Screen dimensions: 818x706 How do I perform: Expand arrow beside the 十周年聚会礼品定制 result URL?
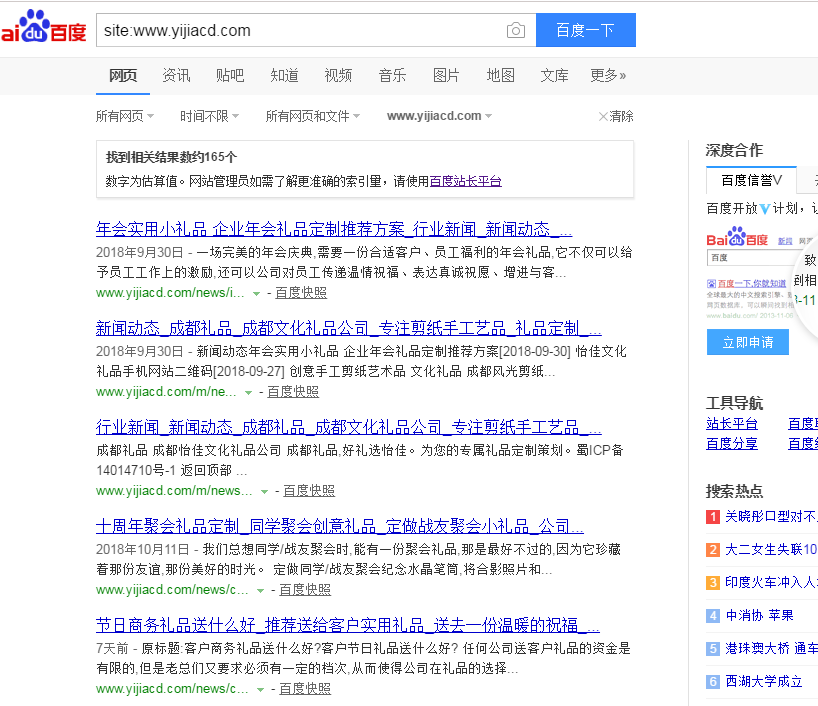[260, 591]
